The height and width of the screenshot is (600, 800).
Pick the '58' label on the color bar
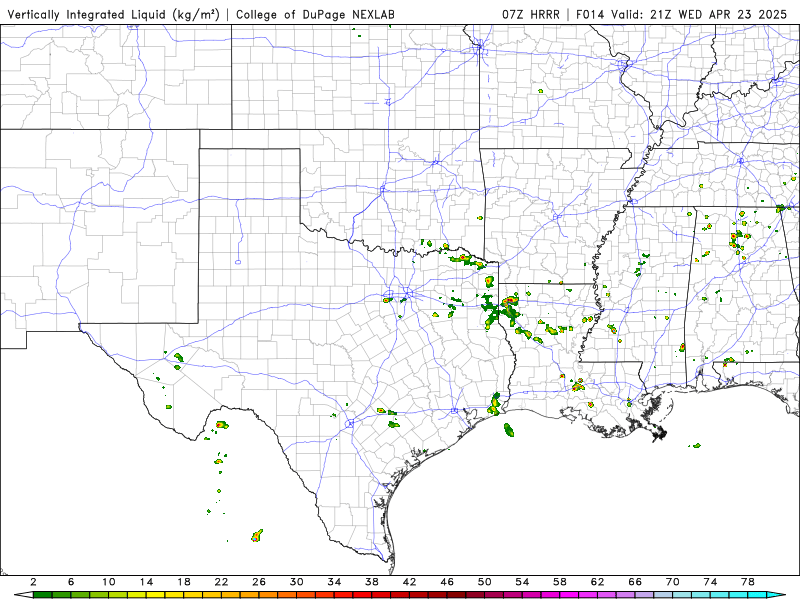pos(560,582)
